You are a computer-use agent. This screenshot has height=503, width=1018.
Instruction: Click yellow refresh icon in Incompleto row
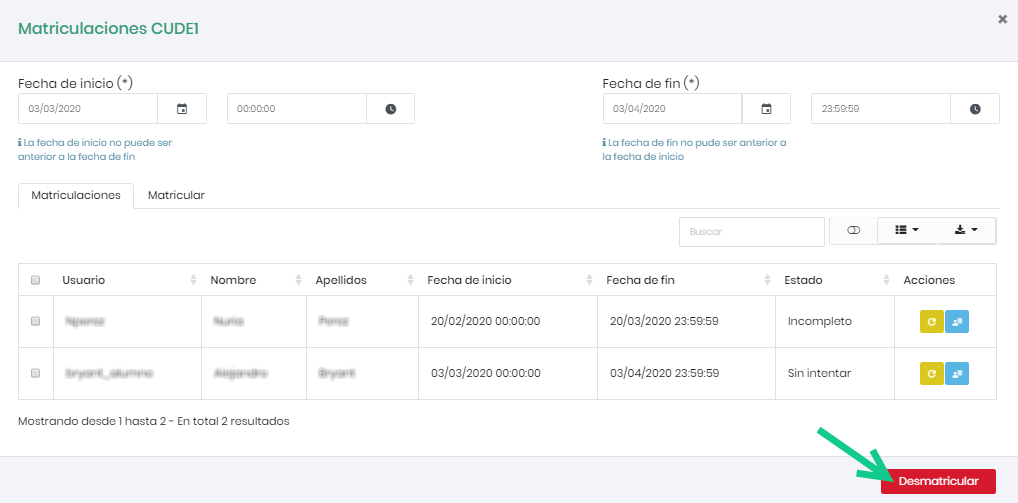[x=932, y=321]
